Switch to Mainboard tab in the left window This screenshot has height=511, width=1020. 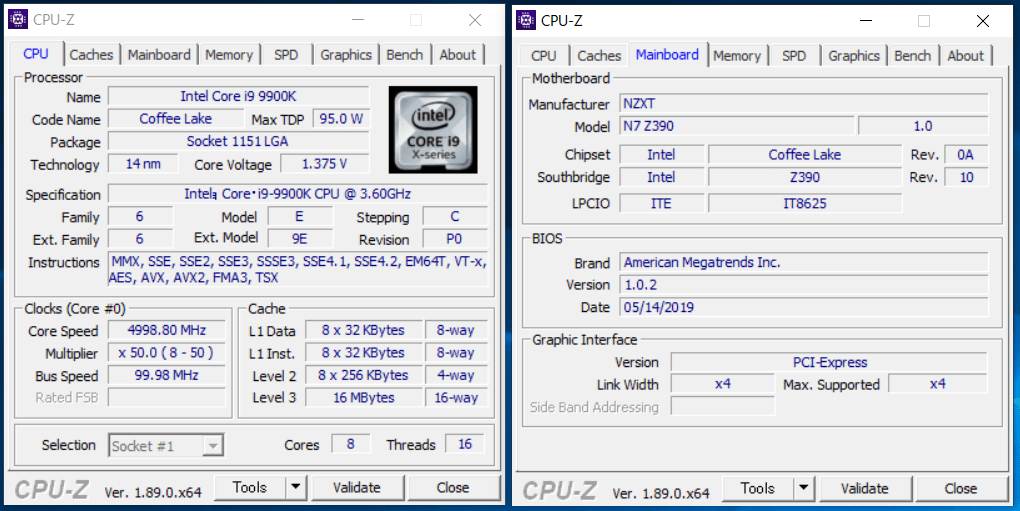coord(159,55)
